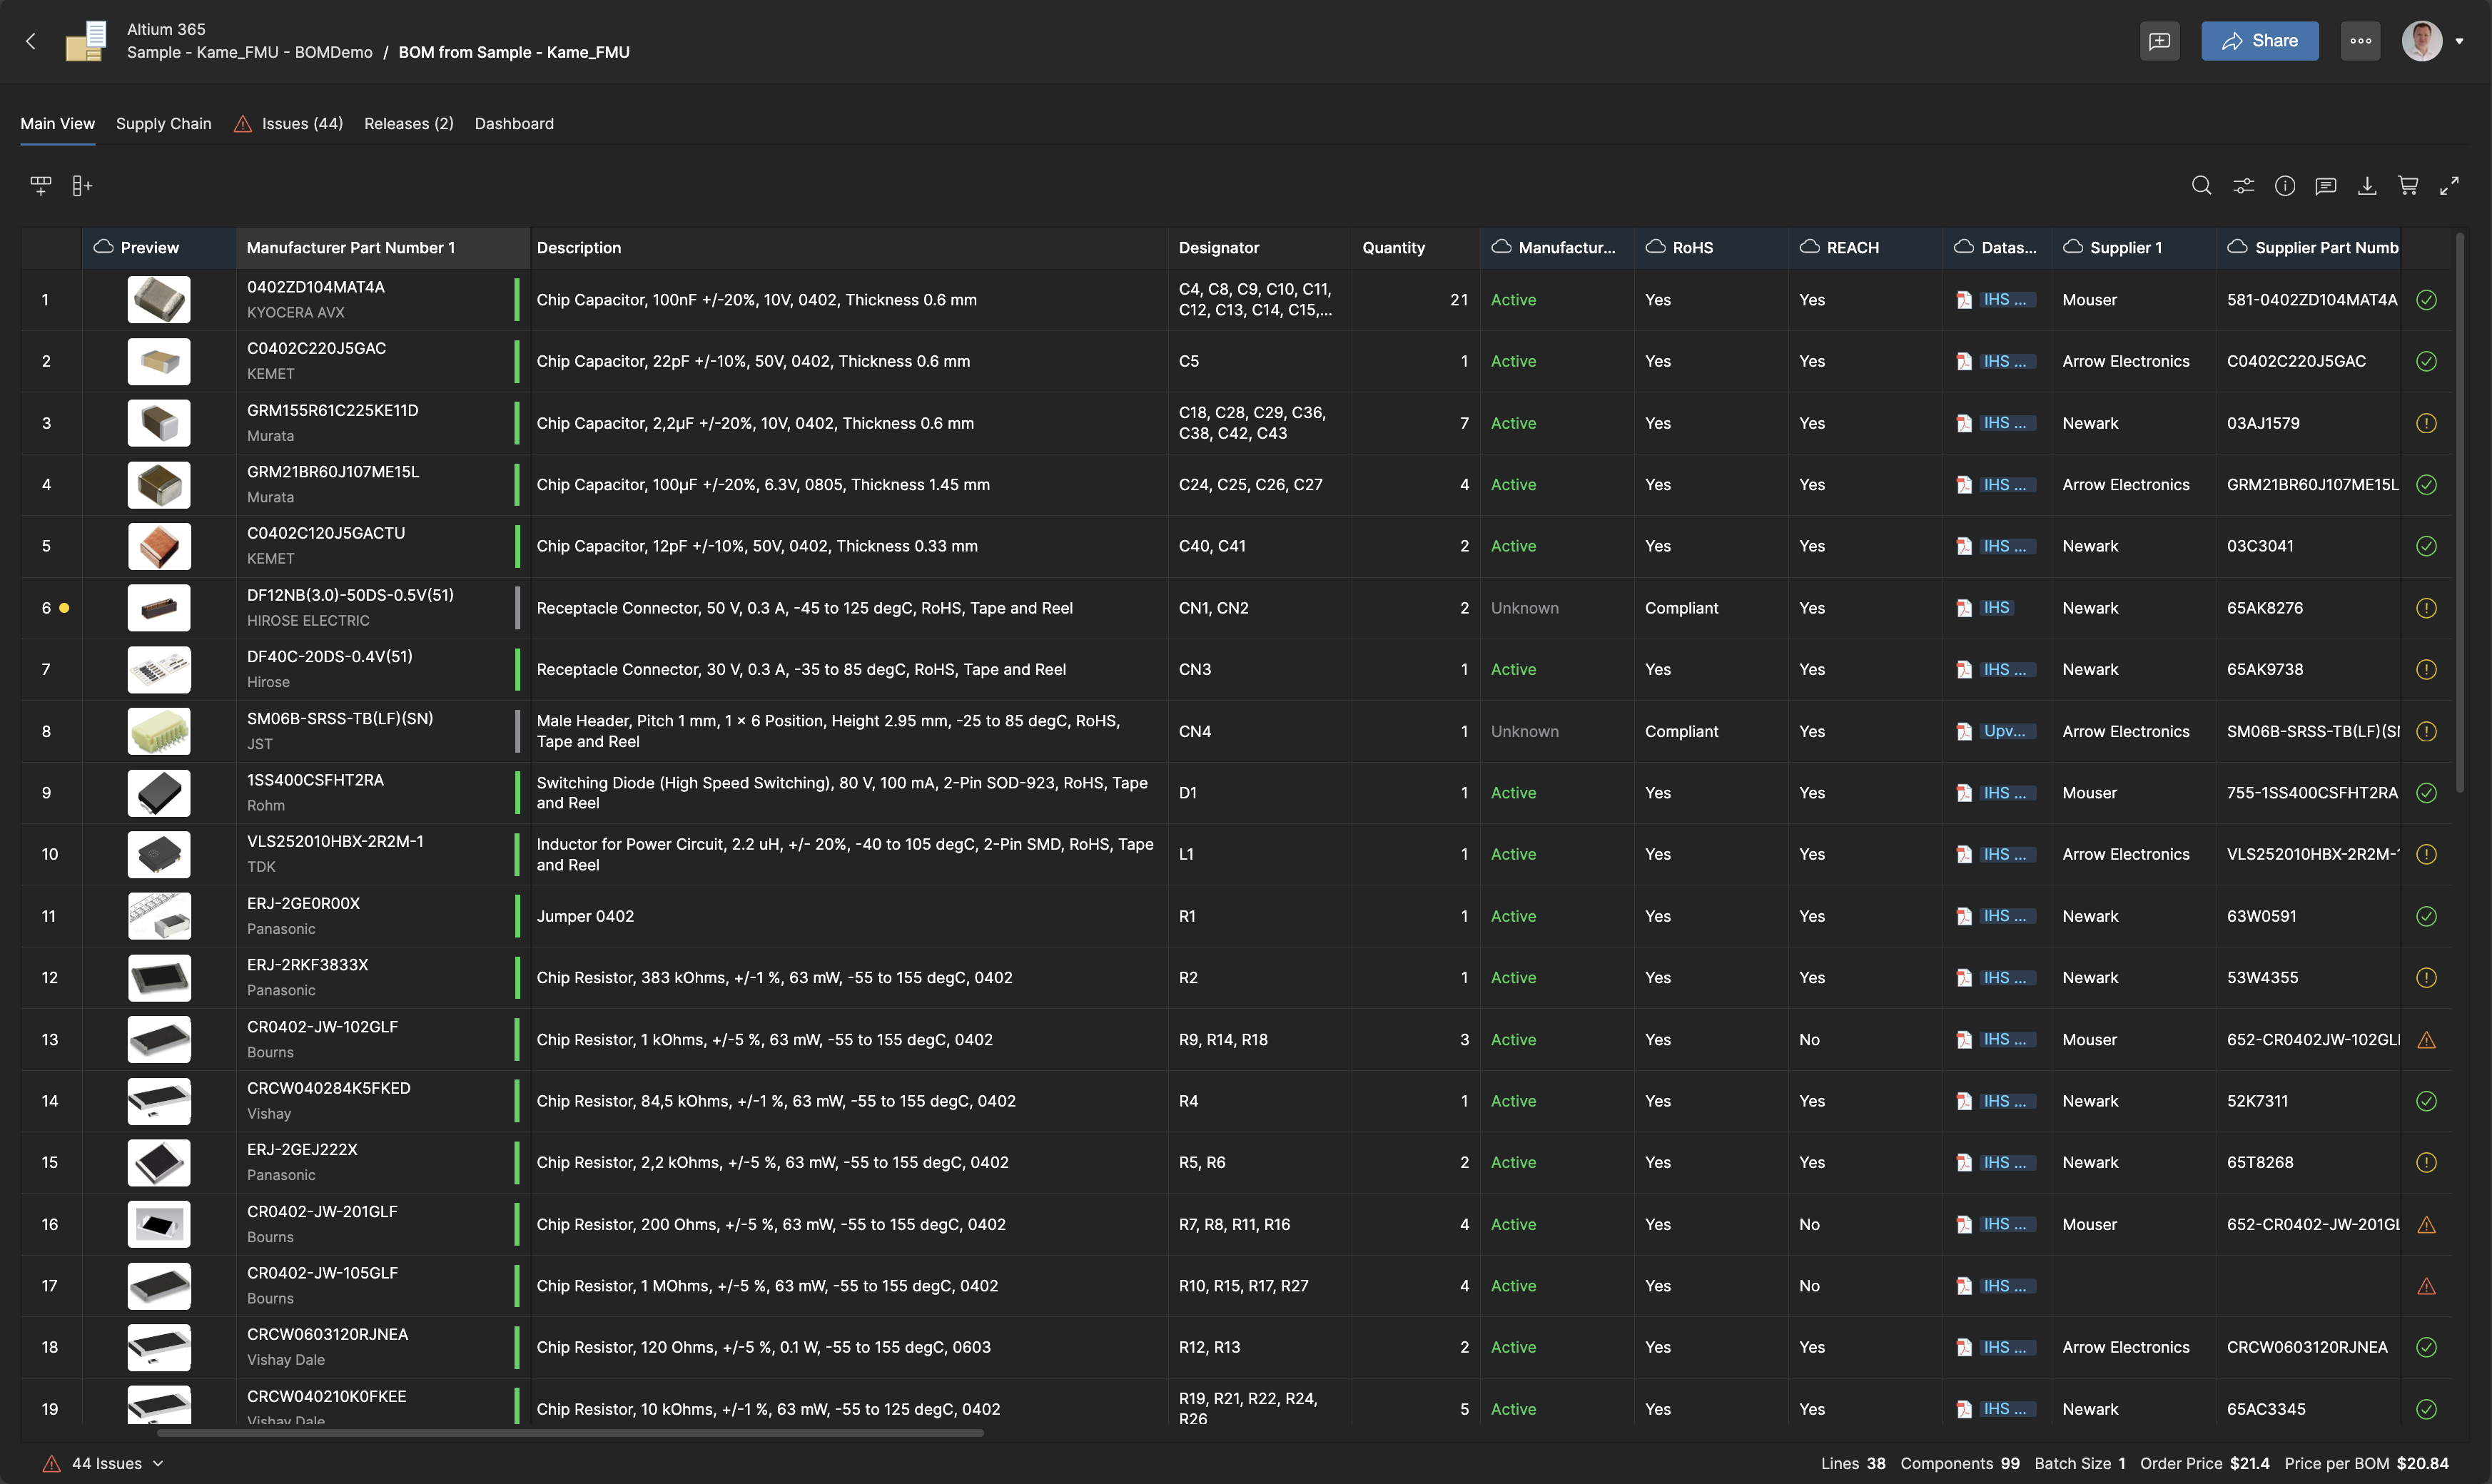Go back with the left arrow
2492x1484 pixels.
tap(31, 41)
